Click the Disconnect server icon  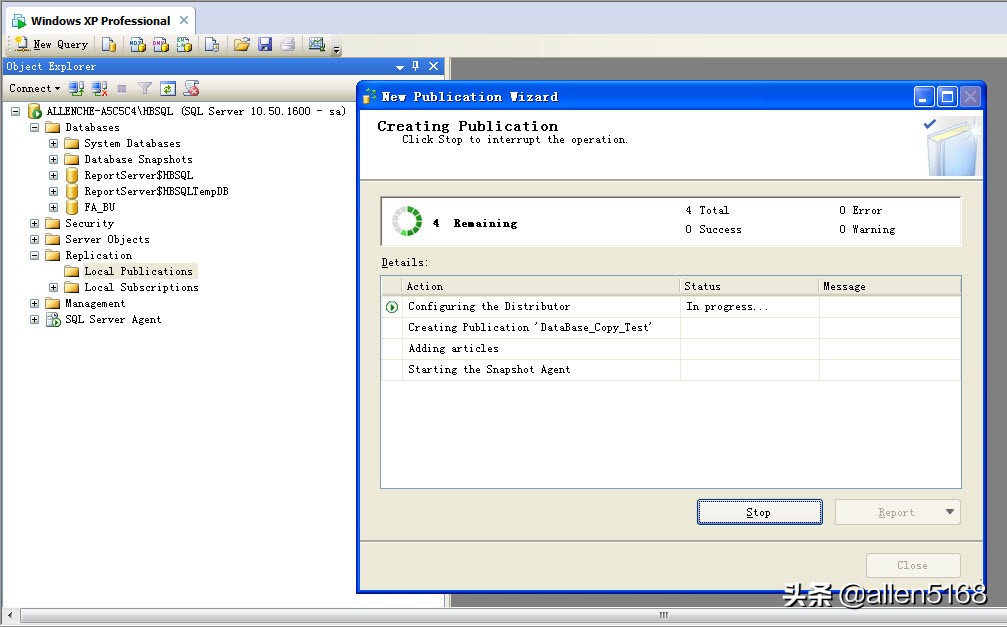coord(100,88)
